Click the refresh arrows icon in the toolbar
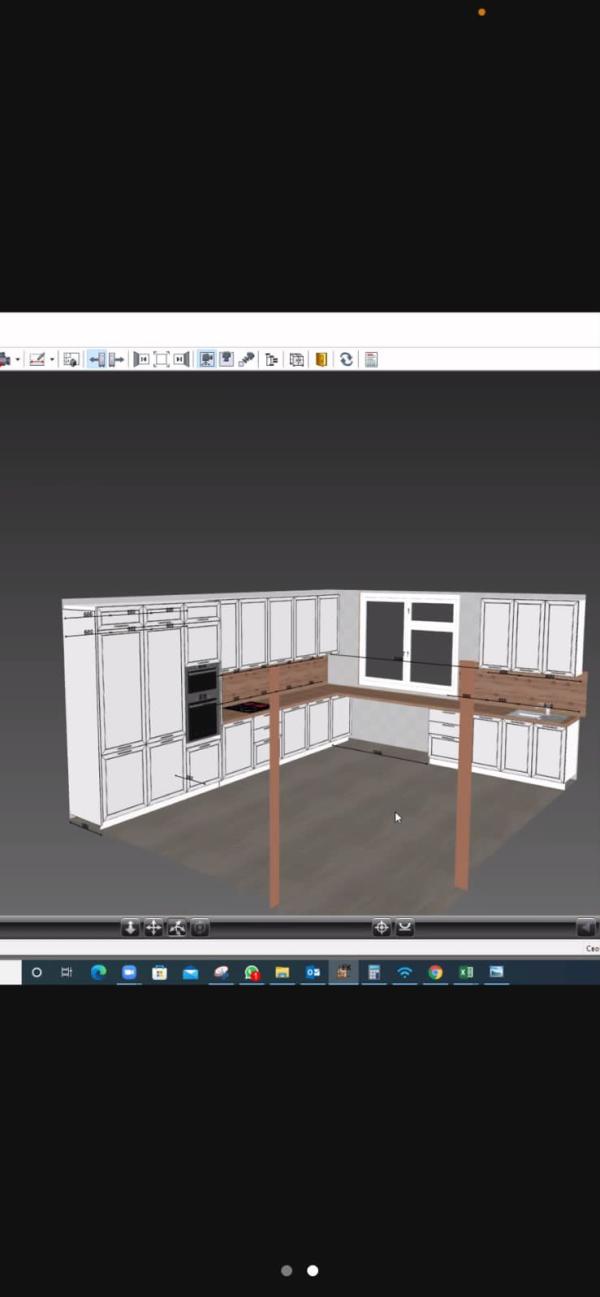The height and width of the screenshot is (1297, 600). point(346,359)
